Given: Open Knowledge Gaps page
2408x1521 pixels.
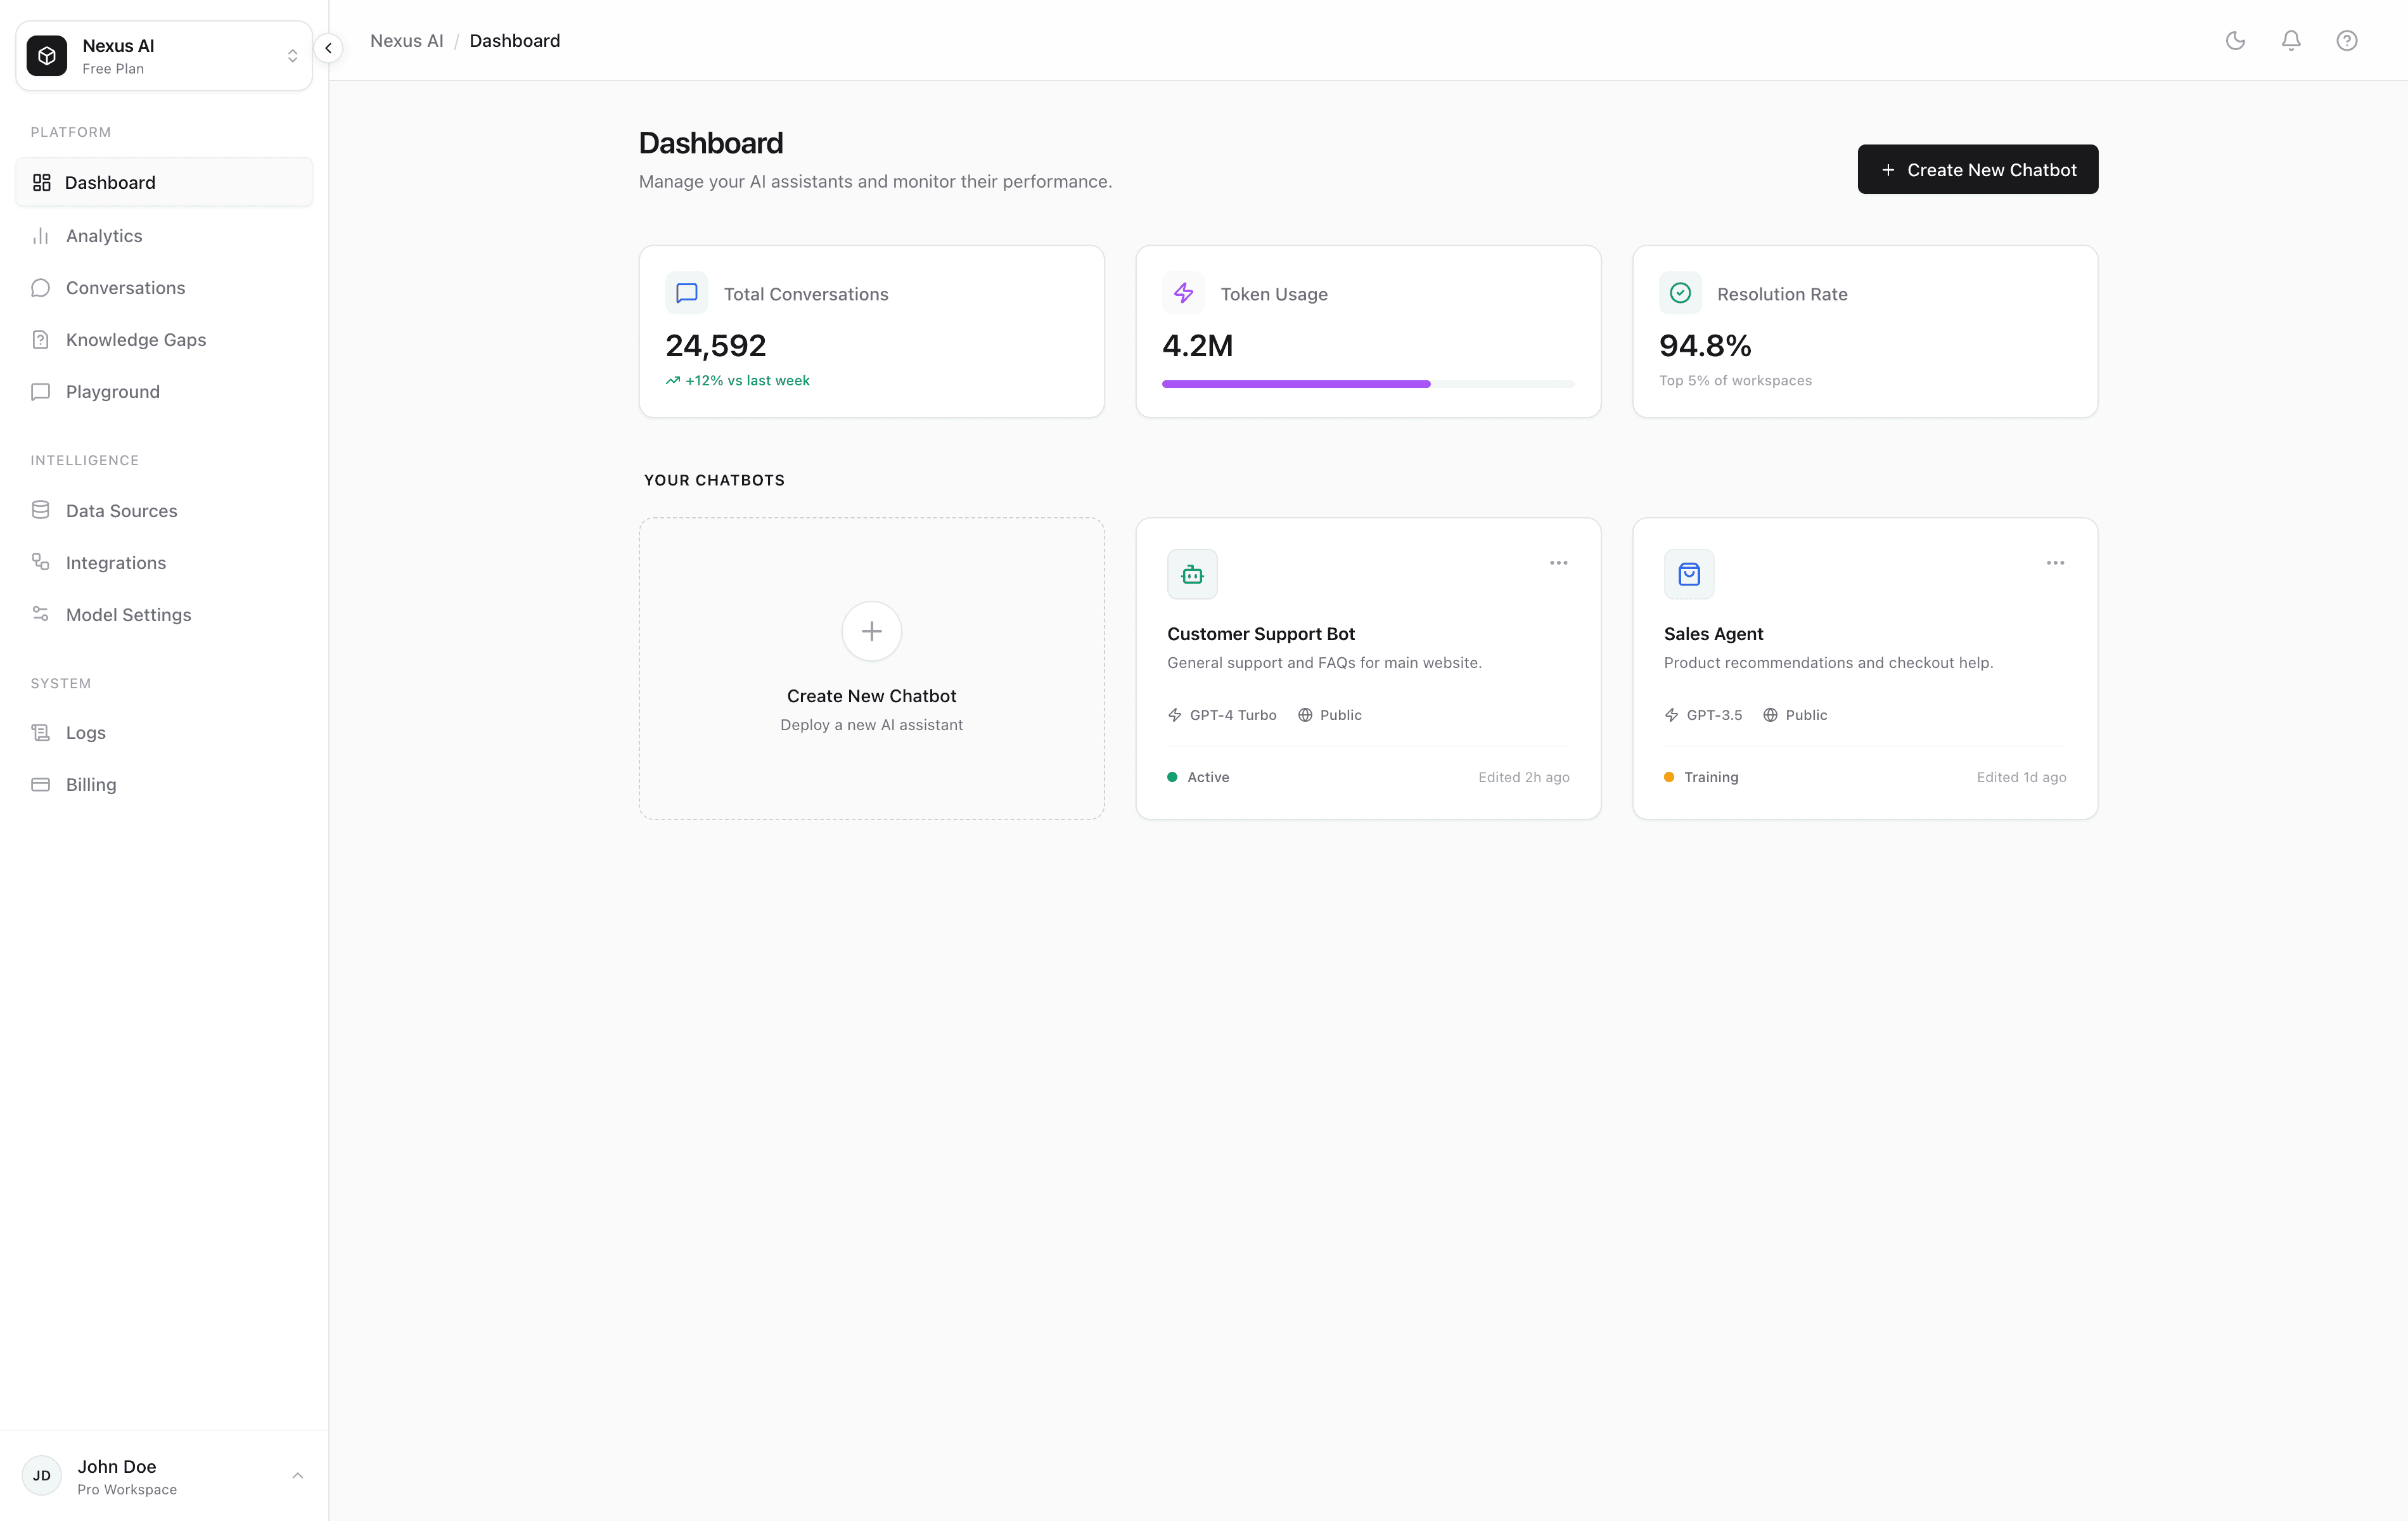Looking at the screenshot, I should pyautogui.click(x=164, y=340).
